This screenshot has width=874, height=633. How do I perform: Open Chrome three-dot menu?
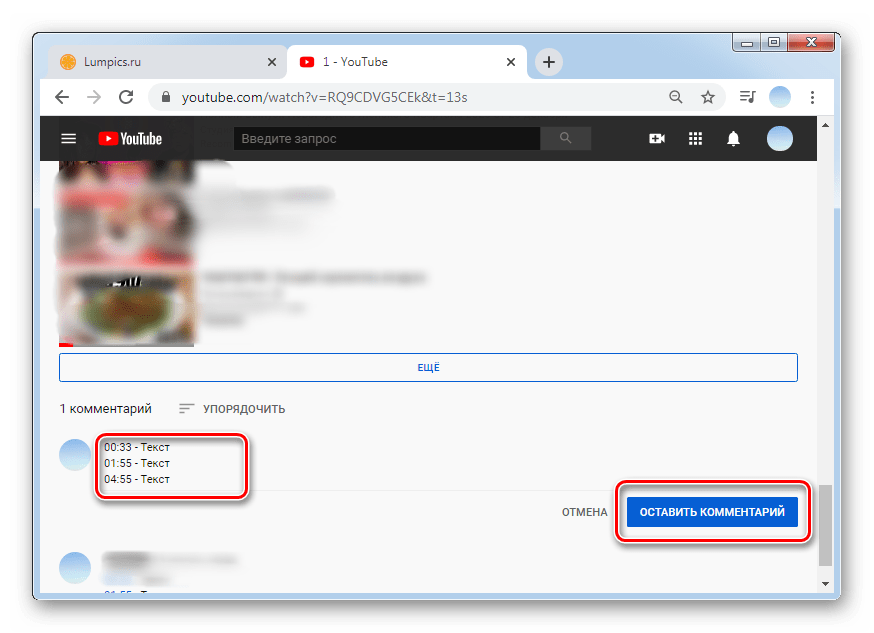click(812, 97)
